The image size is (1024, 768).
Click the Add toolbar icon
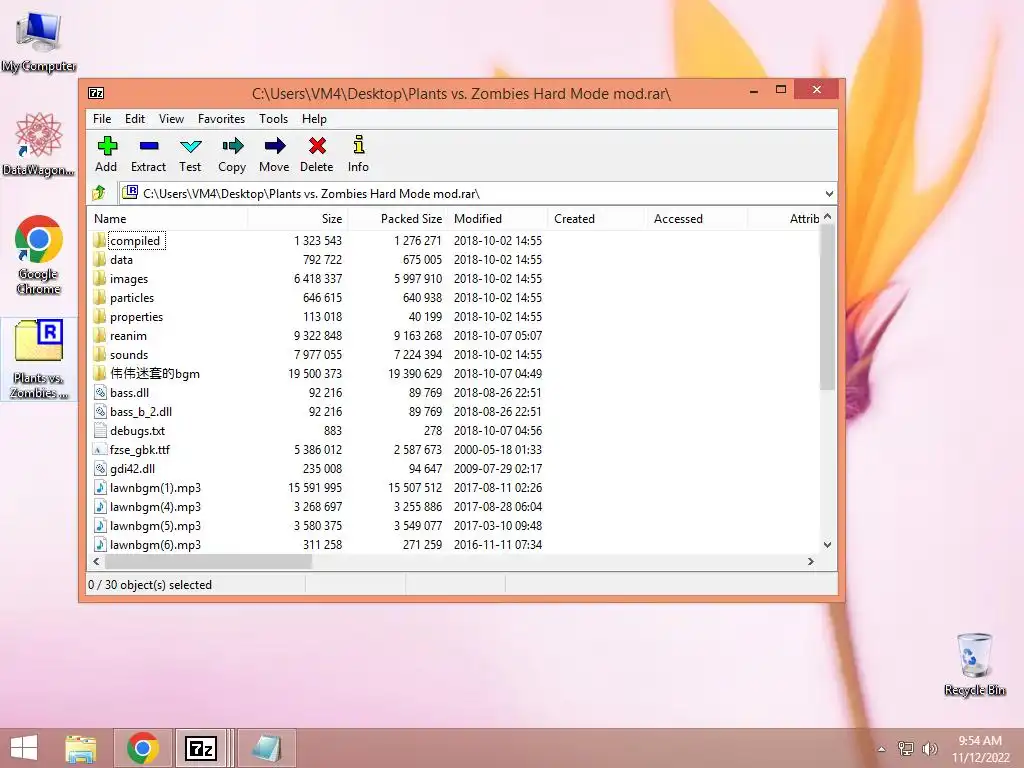pyautogui.click(x=106, y=146)
